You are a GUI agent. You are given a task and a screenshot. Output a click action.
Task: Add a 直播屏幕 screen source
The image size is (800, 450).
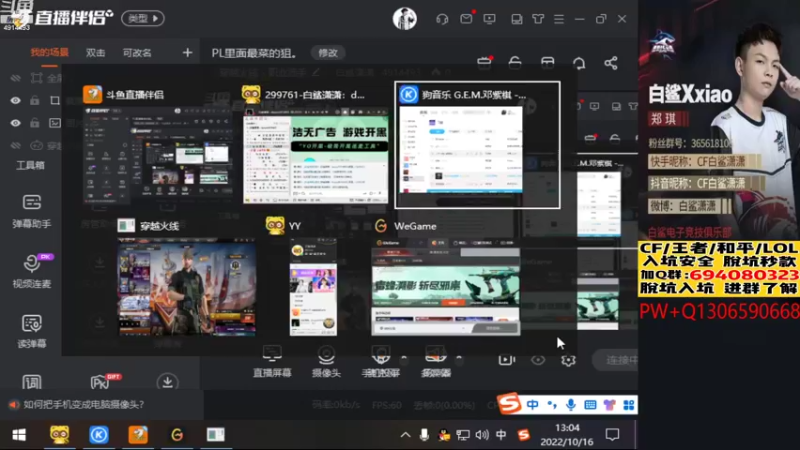click(x=272, y=362)
